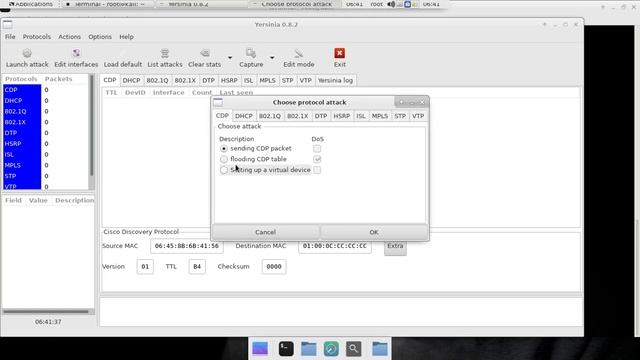Open the Options menu
The image size is (640, 360).
(100, 37)
